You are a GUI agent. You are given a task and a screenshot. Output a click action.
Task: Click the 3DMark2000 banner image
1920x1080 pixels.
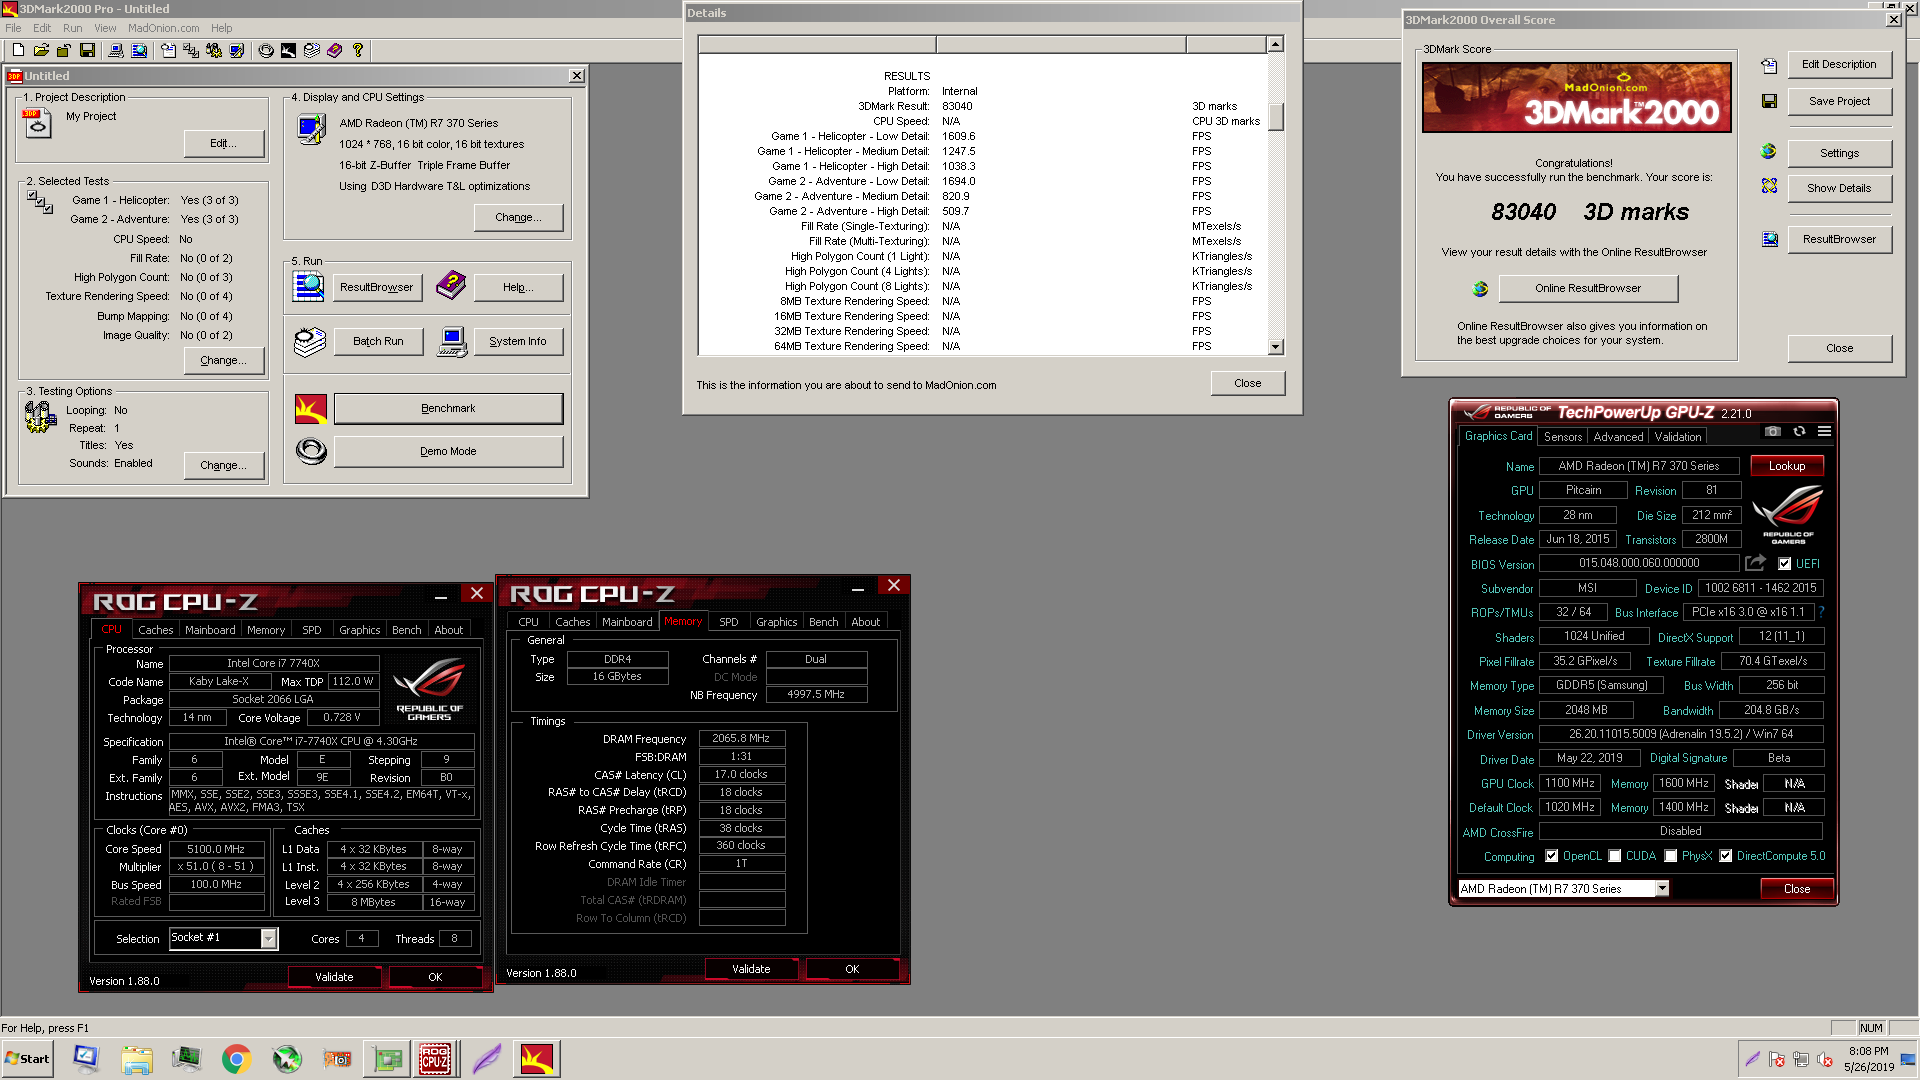click(1576, 98)
